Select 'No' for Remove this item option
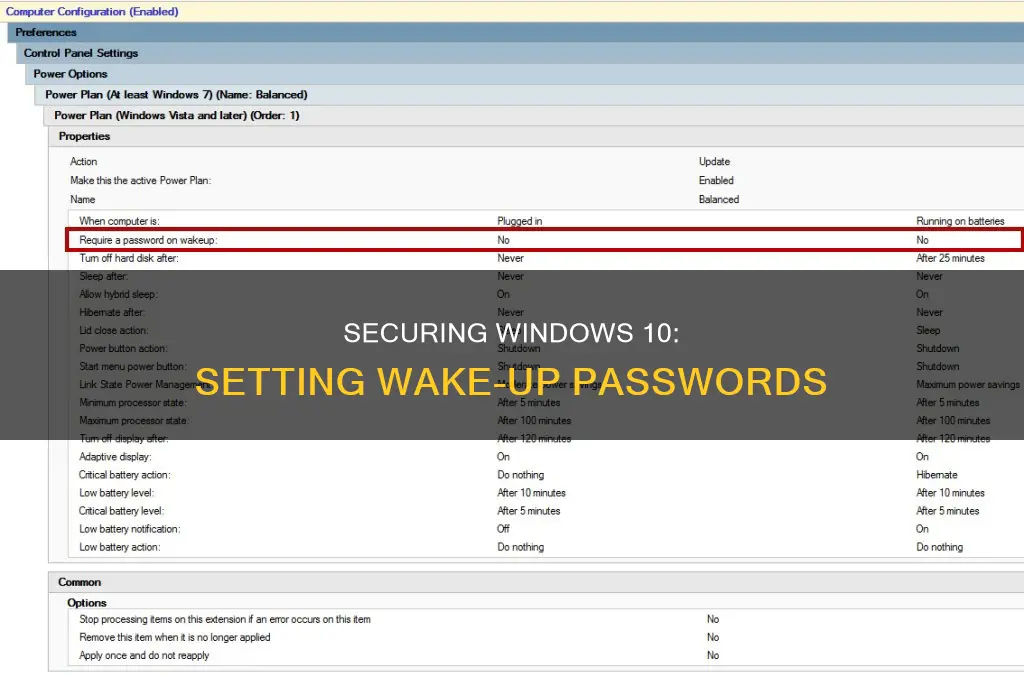 coord(713,638)
